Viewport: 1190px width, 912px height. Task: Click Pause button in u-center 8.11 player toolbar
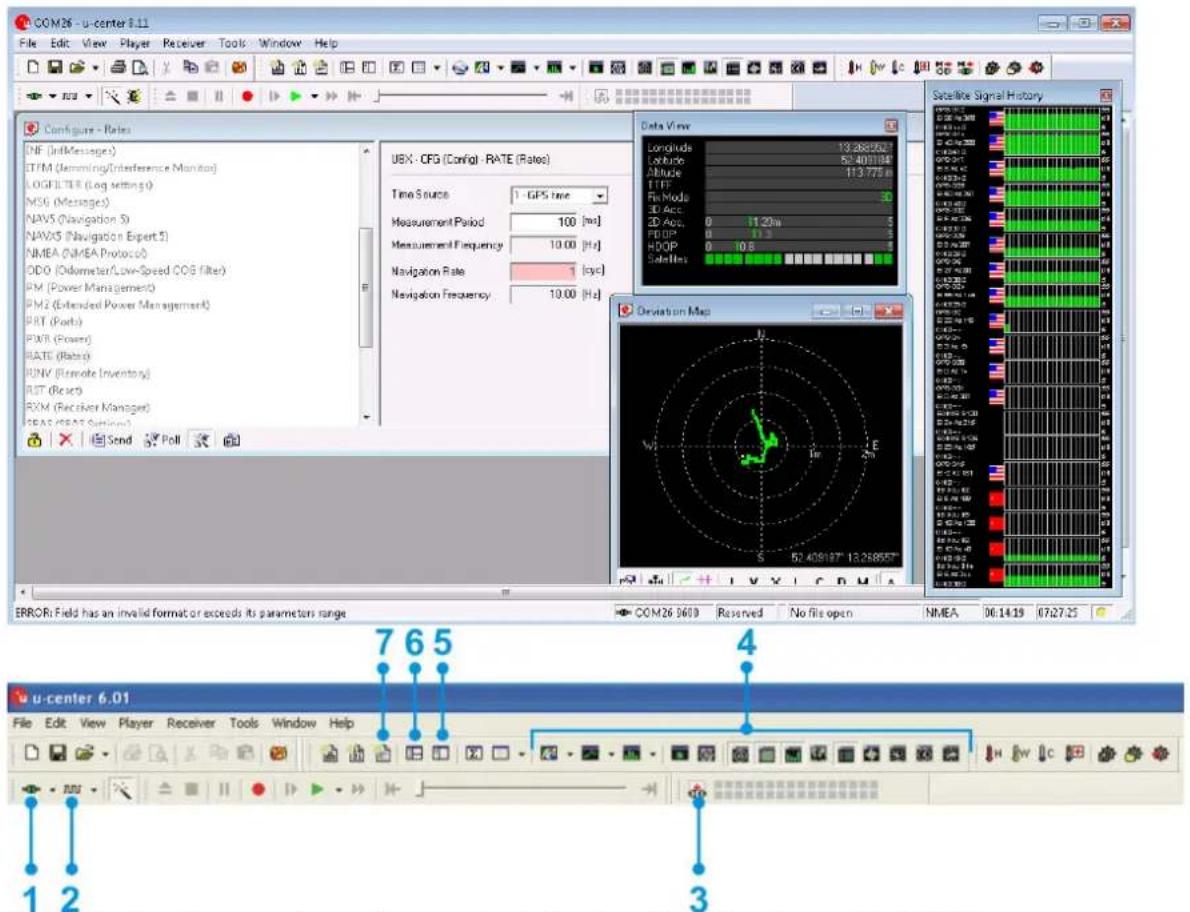tap(218, 96)
